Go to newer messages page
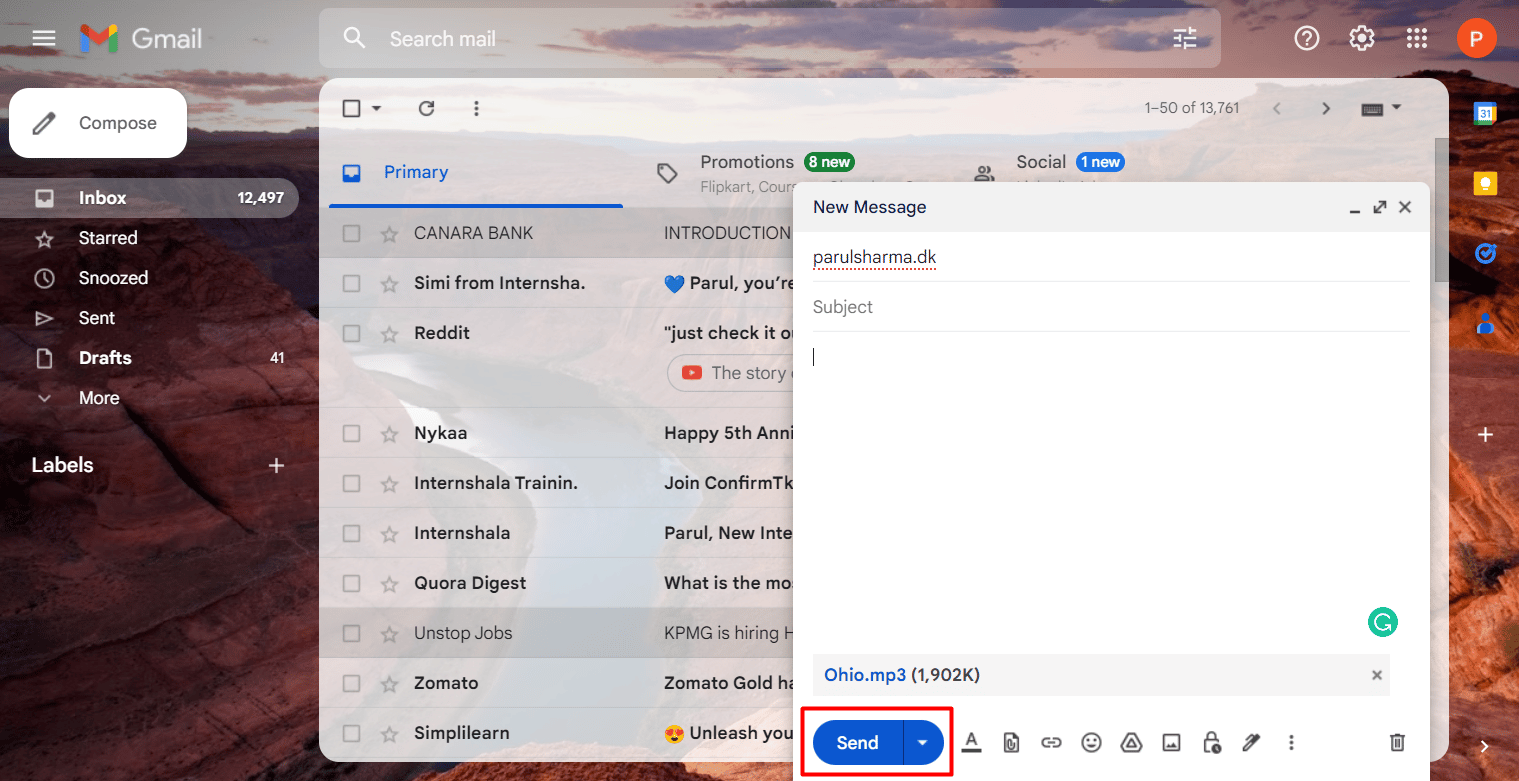Screen dimensions: 1519x781 click(1277, 108)
